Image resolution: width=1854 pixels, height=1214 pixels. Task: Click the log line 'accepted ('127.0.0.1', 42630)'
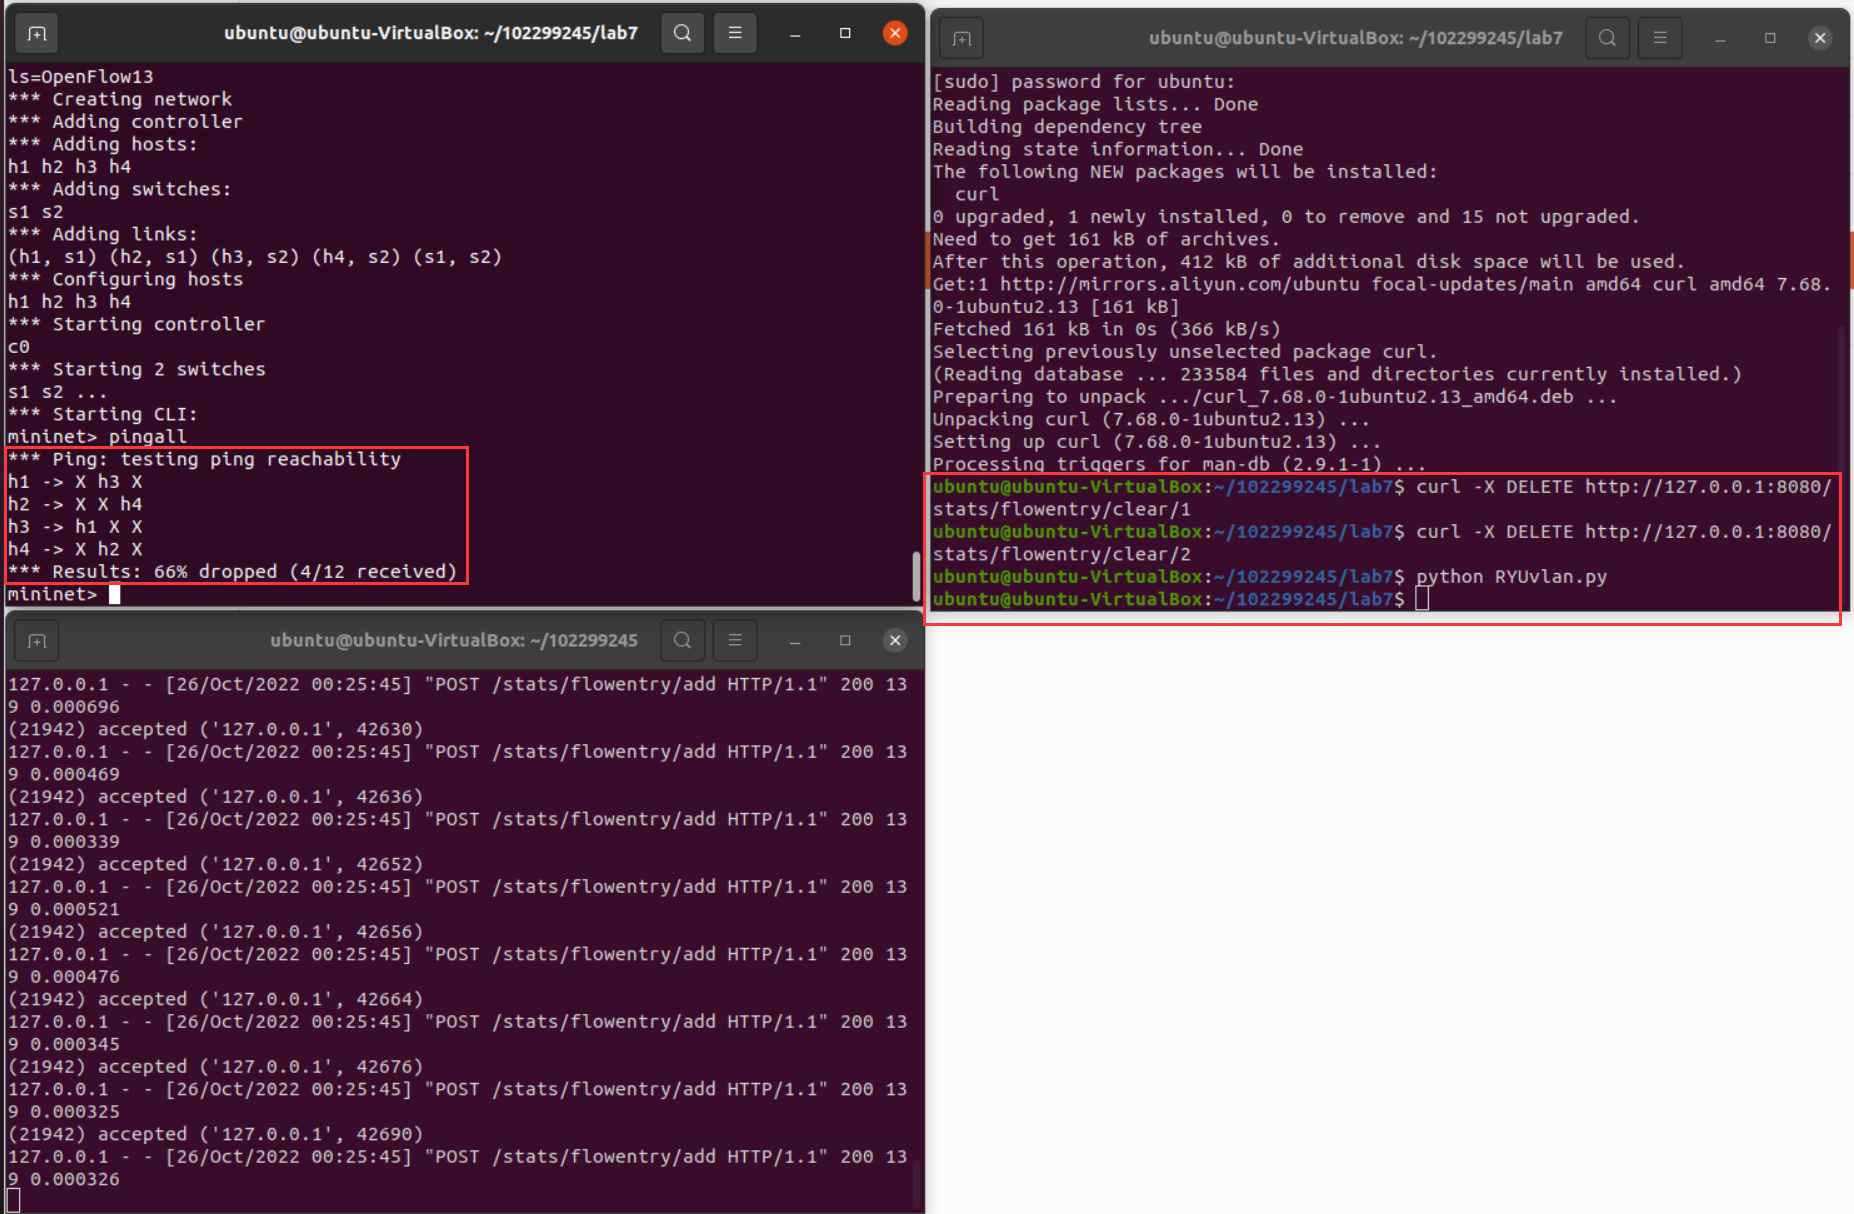(x=215, y=729)
